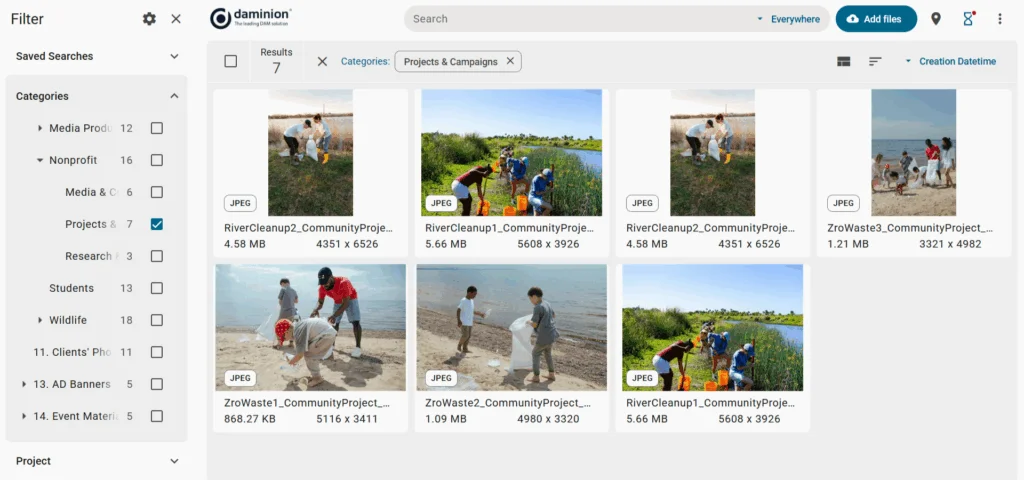
Task: Close the Filter panel
Action: pyautogui.click(x=176, y=19)
